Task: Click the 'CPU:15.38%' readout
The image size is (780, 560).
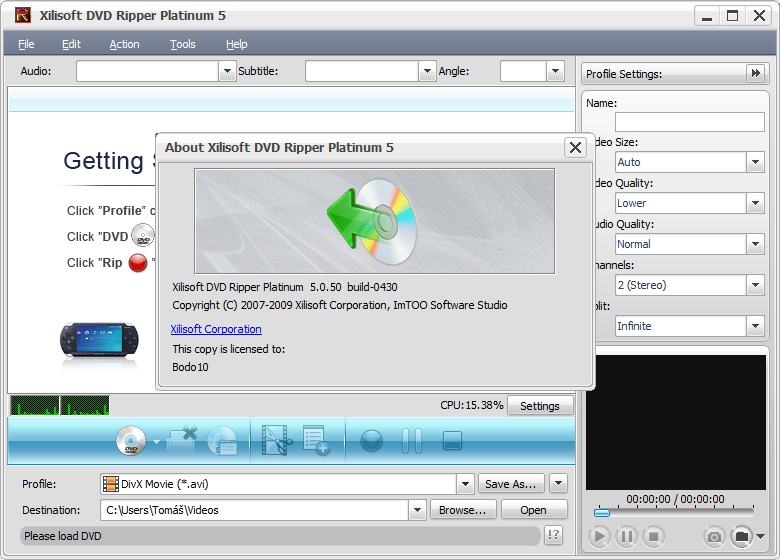Action: click(x=472, y=405)
